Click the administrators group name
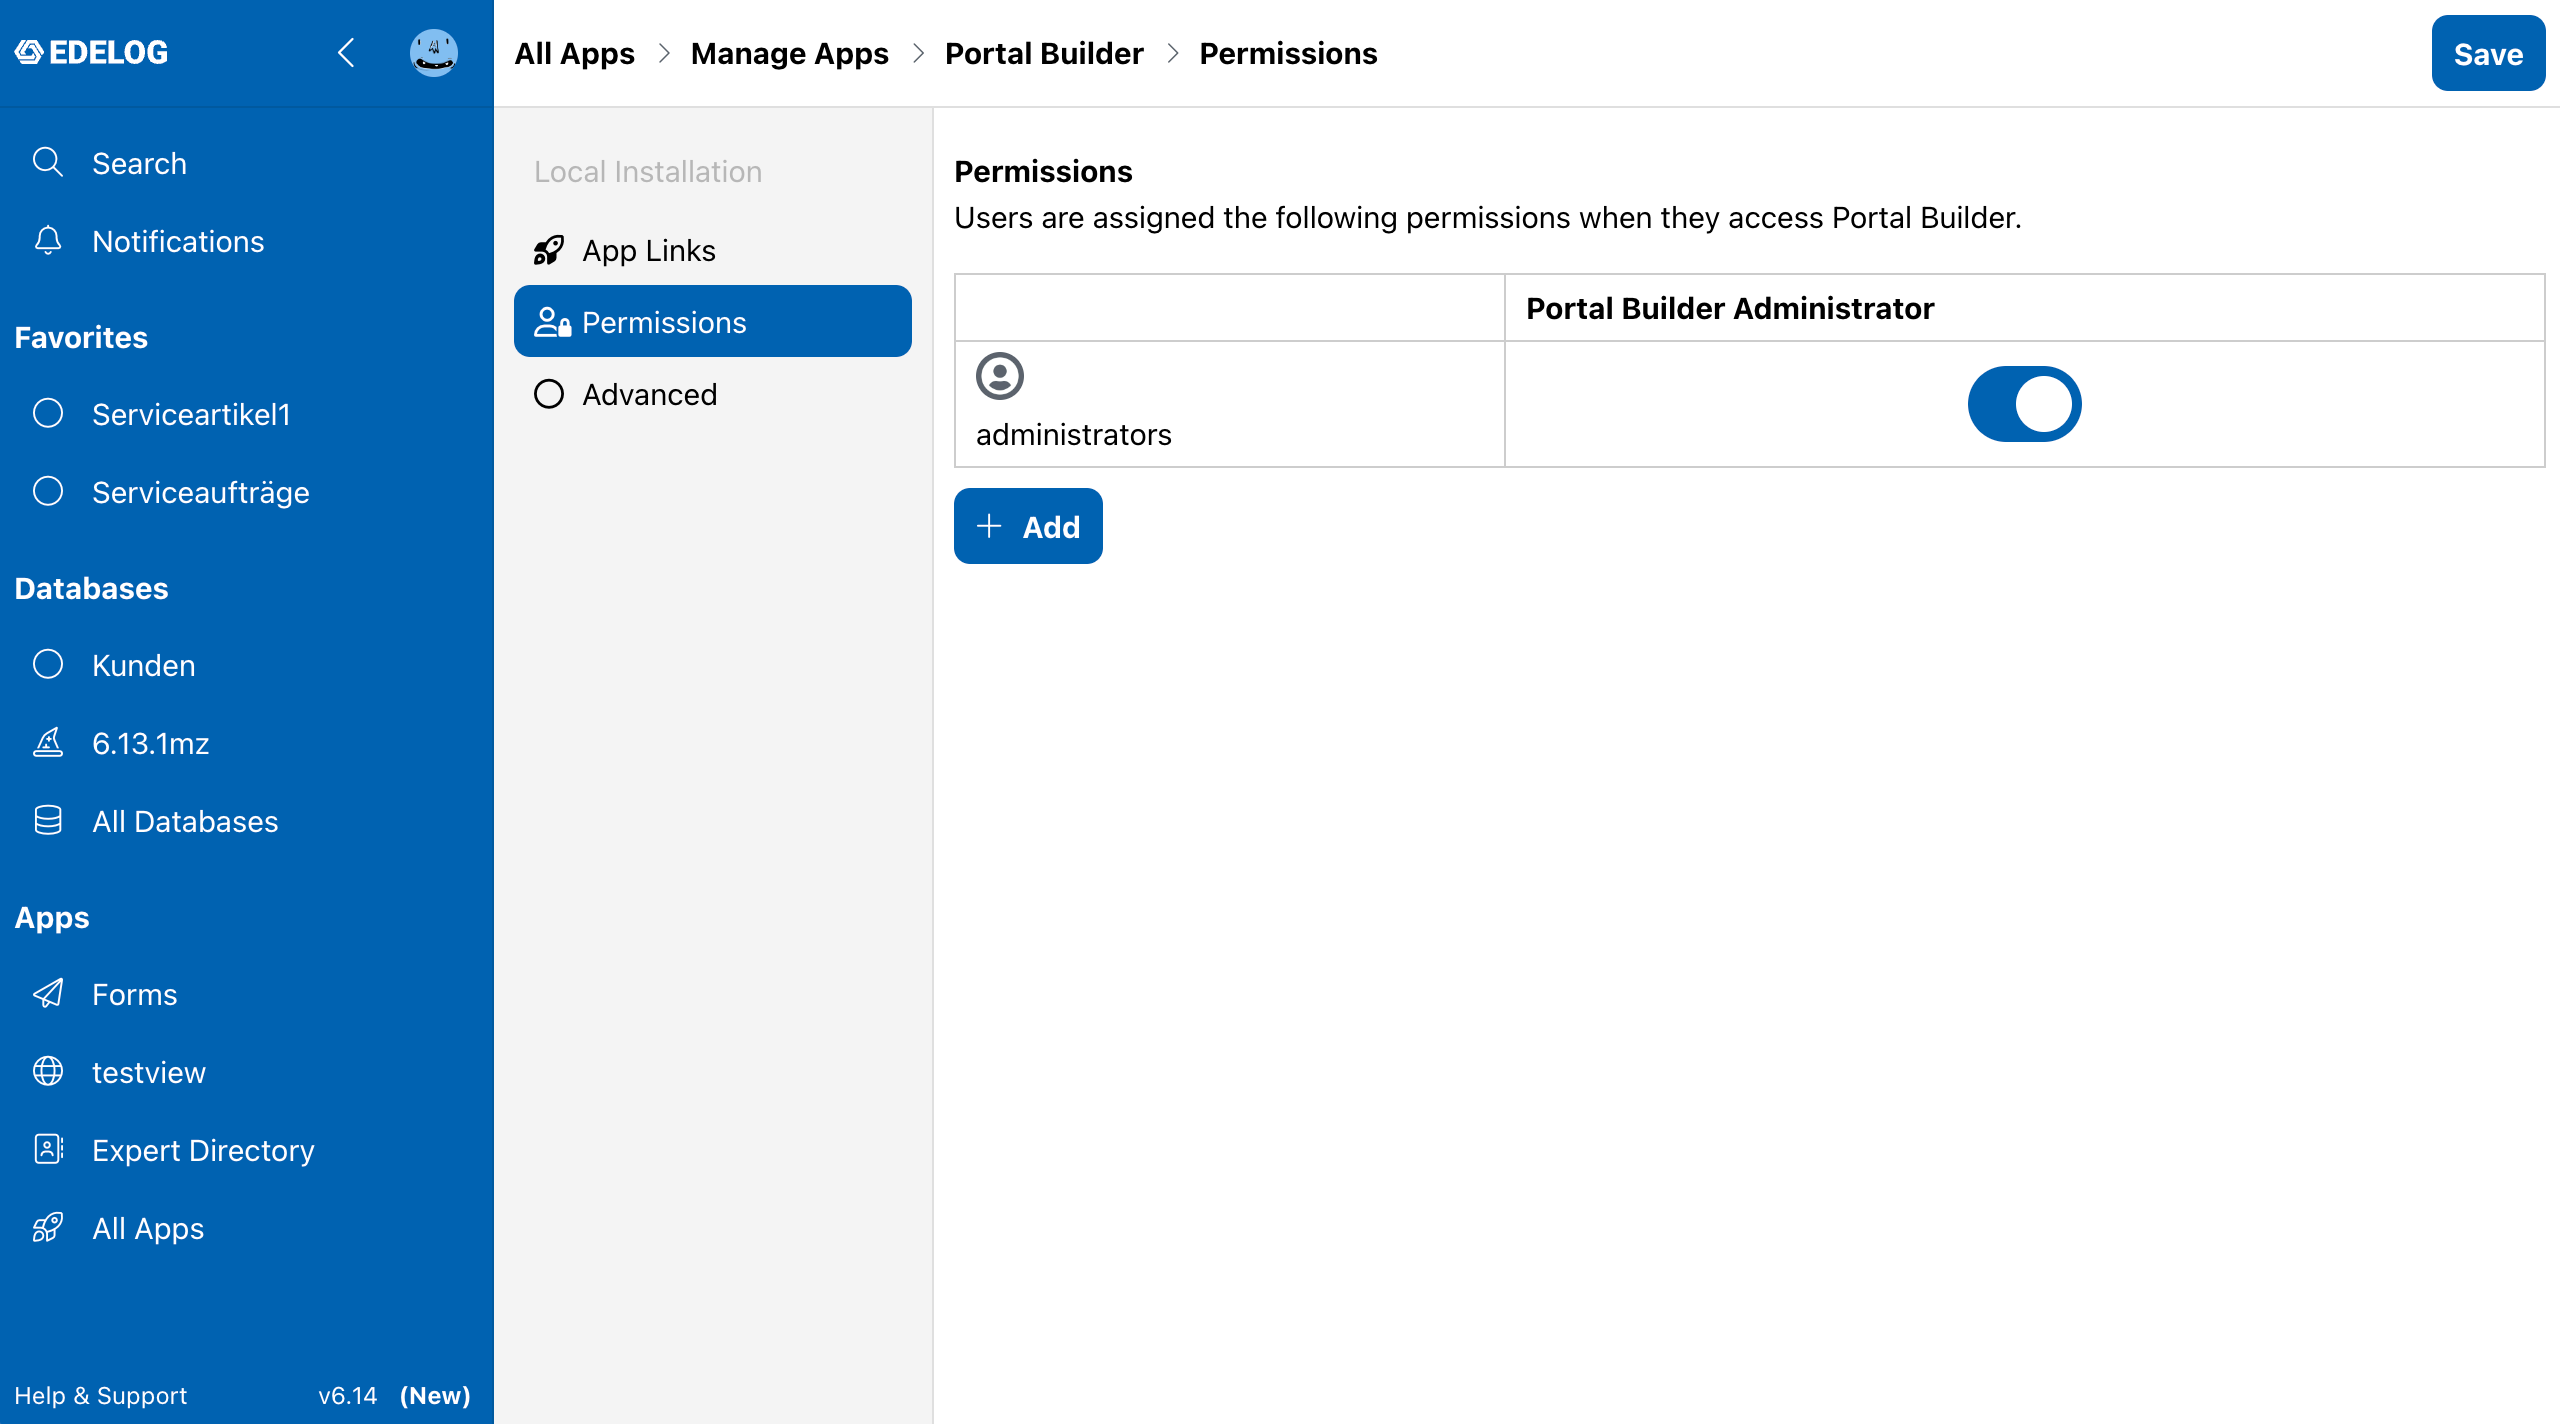 click(x=1073, y=434)
